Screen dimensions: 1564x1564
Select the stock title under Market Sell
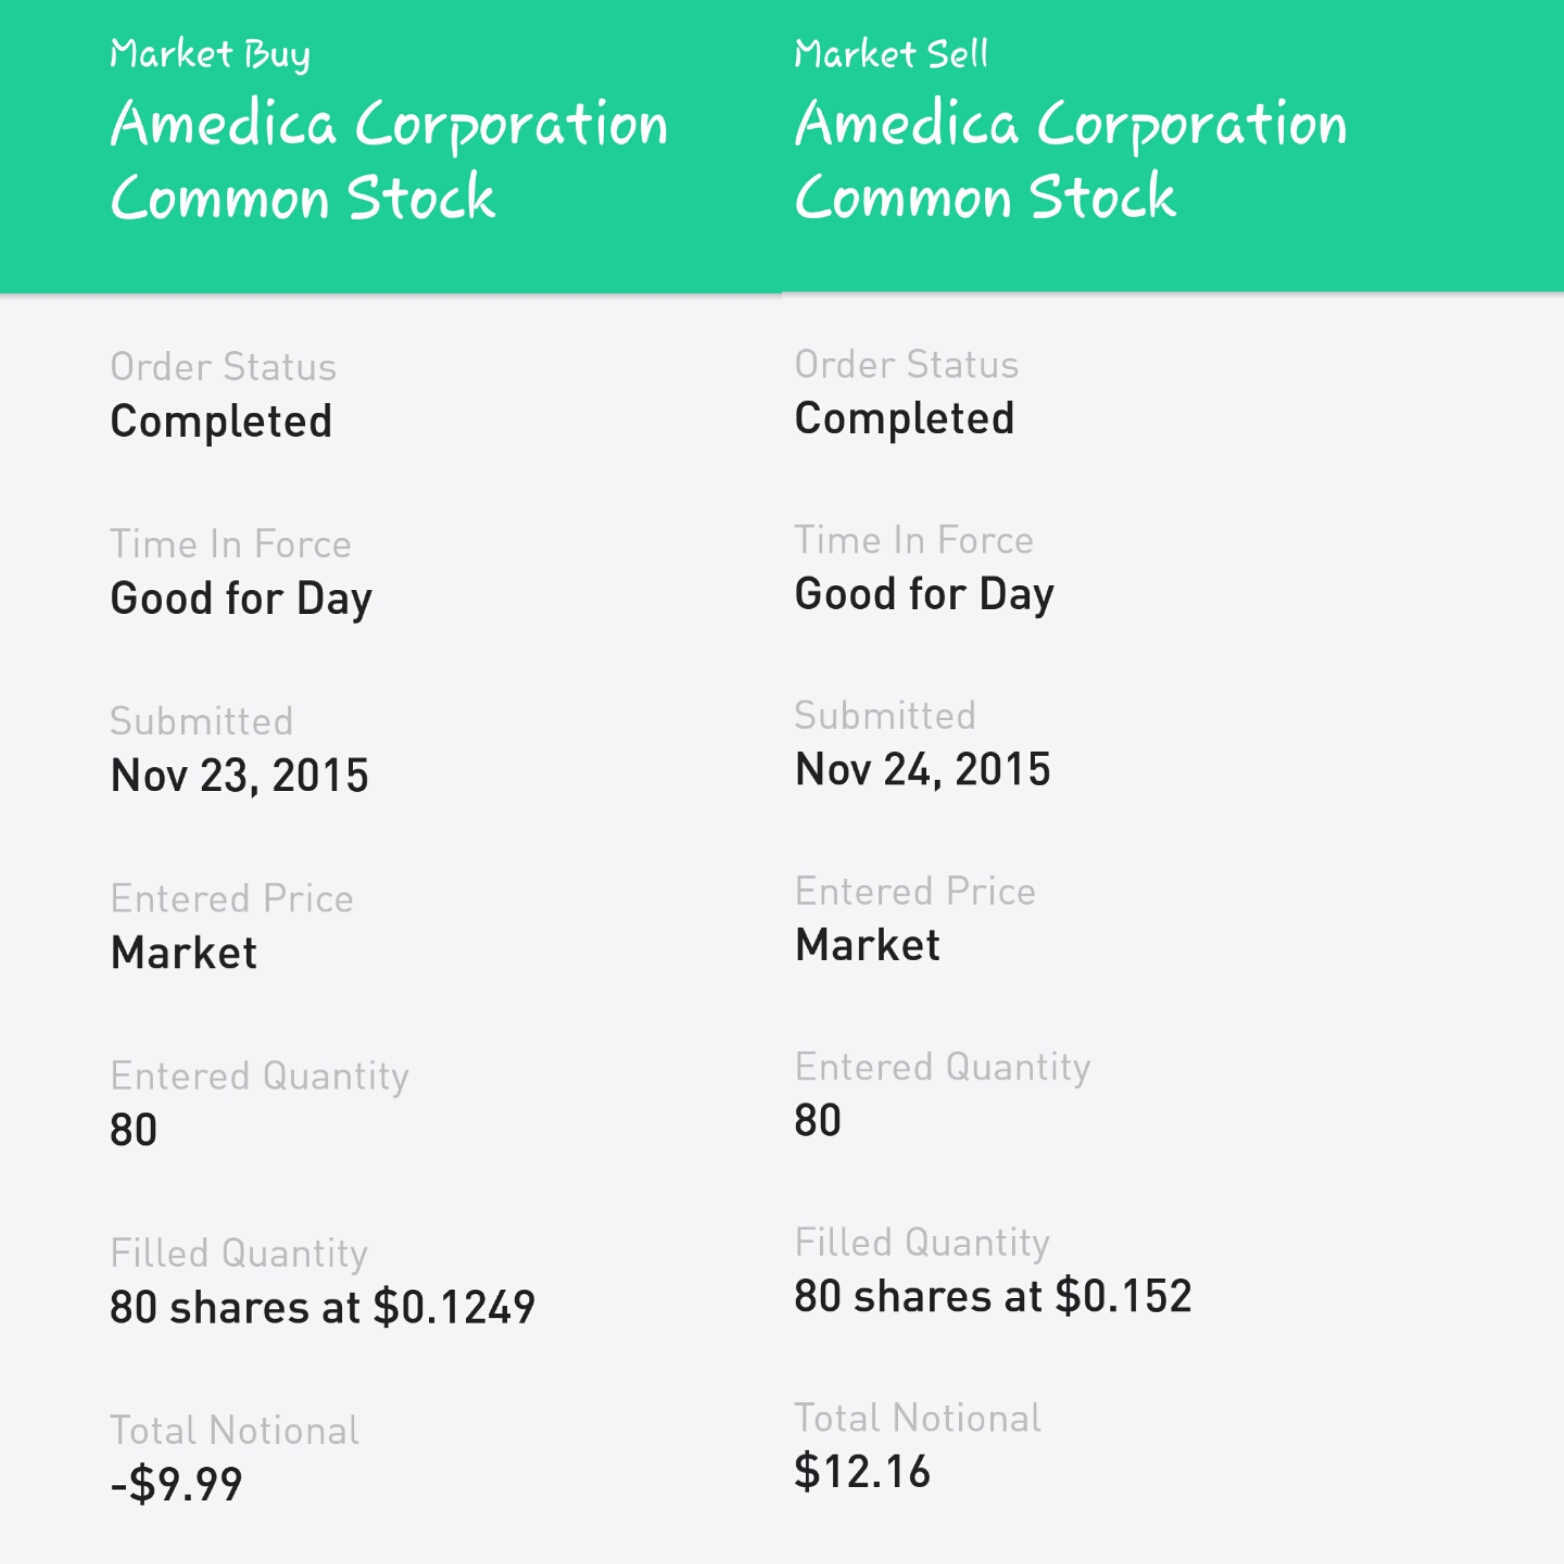click(x=1070, y=160)
